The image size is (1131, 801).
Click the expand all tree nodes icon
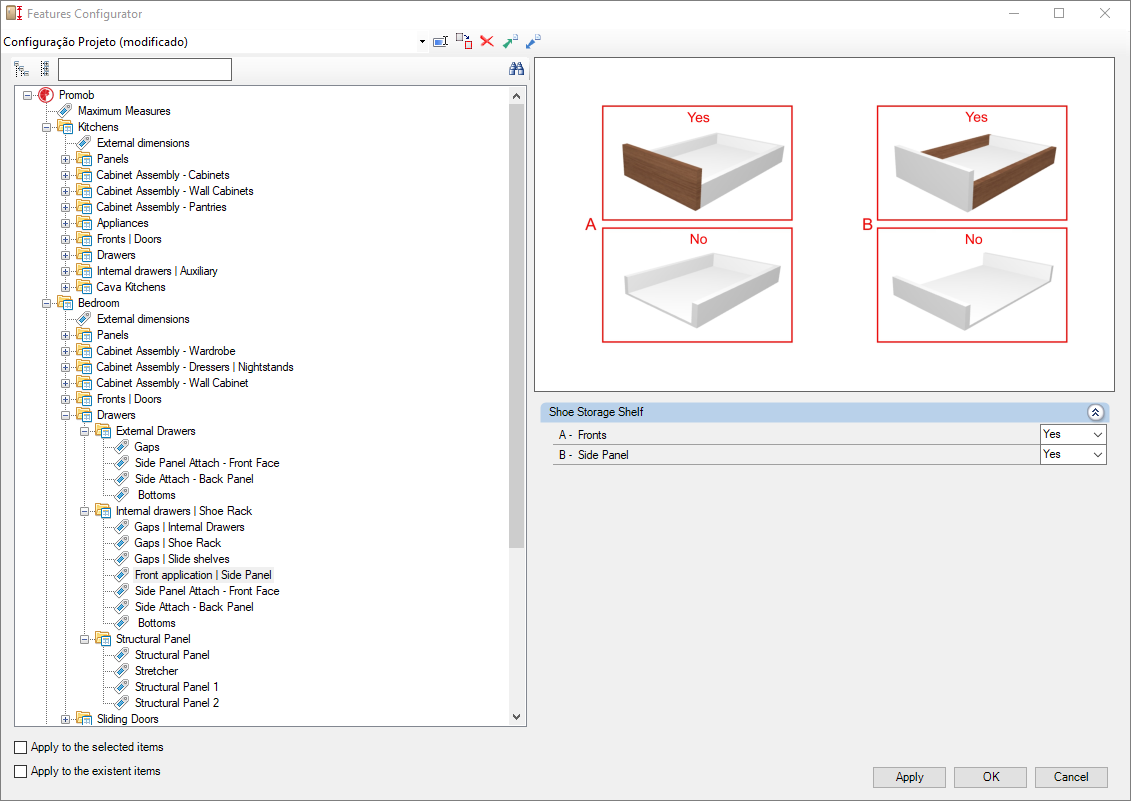tap(22, 69)
